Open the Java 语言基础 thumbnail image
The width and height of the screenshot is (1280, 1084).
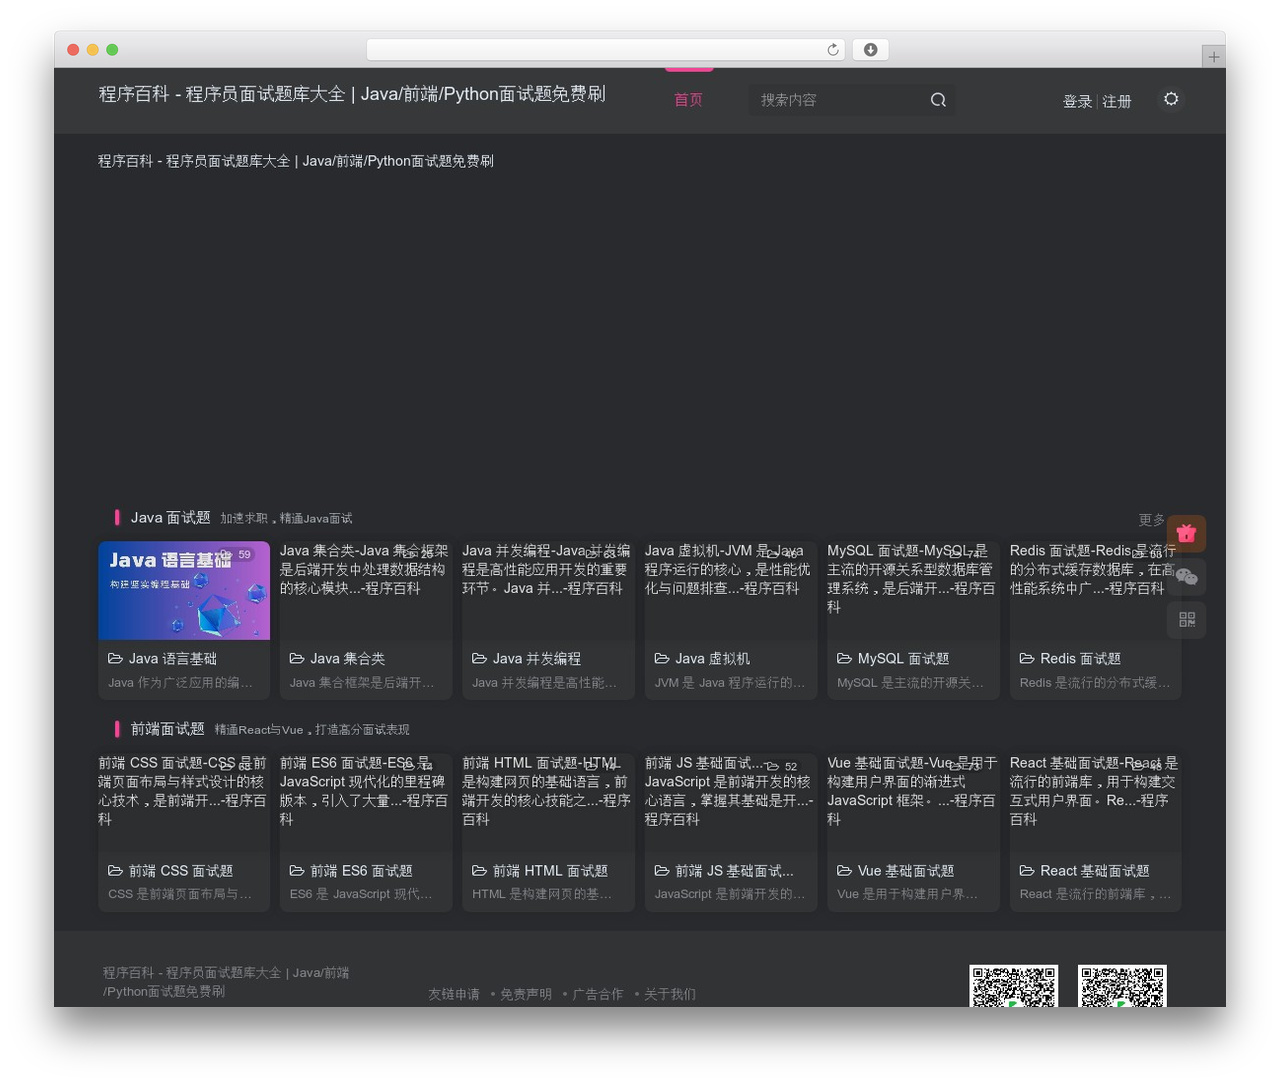184,590
